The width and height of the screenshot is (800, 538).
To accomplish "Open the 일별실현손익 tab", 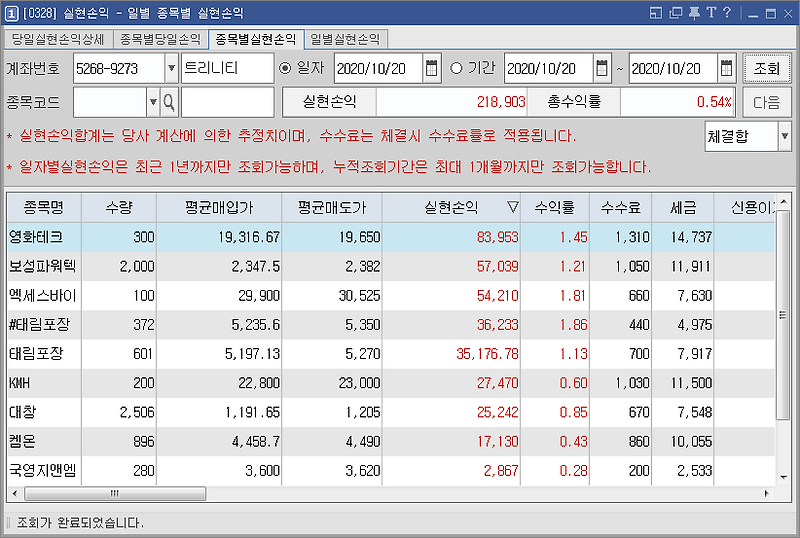I will 345,39.
